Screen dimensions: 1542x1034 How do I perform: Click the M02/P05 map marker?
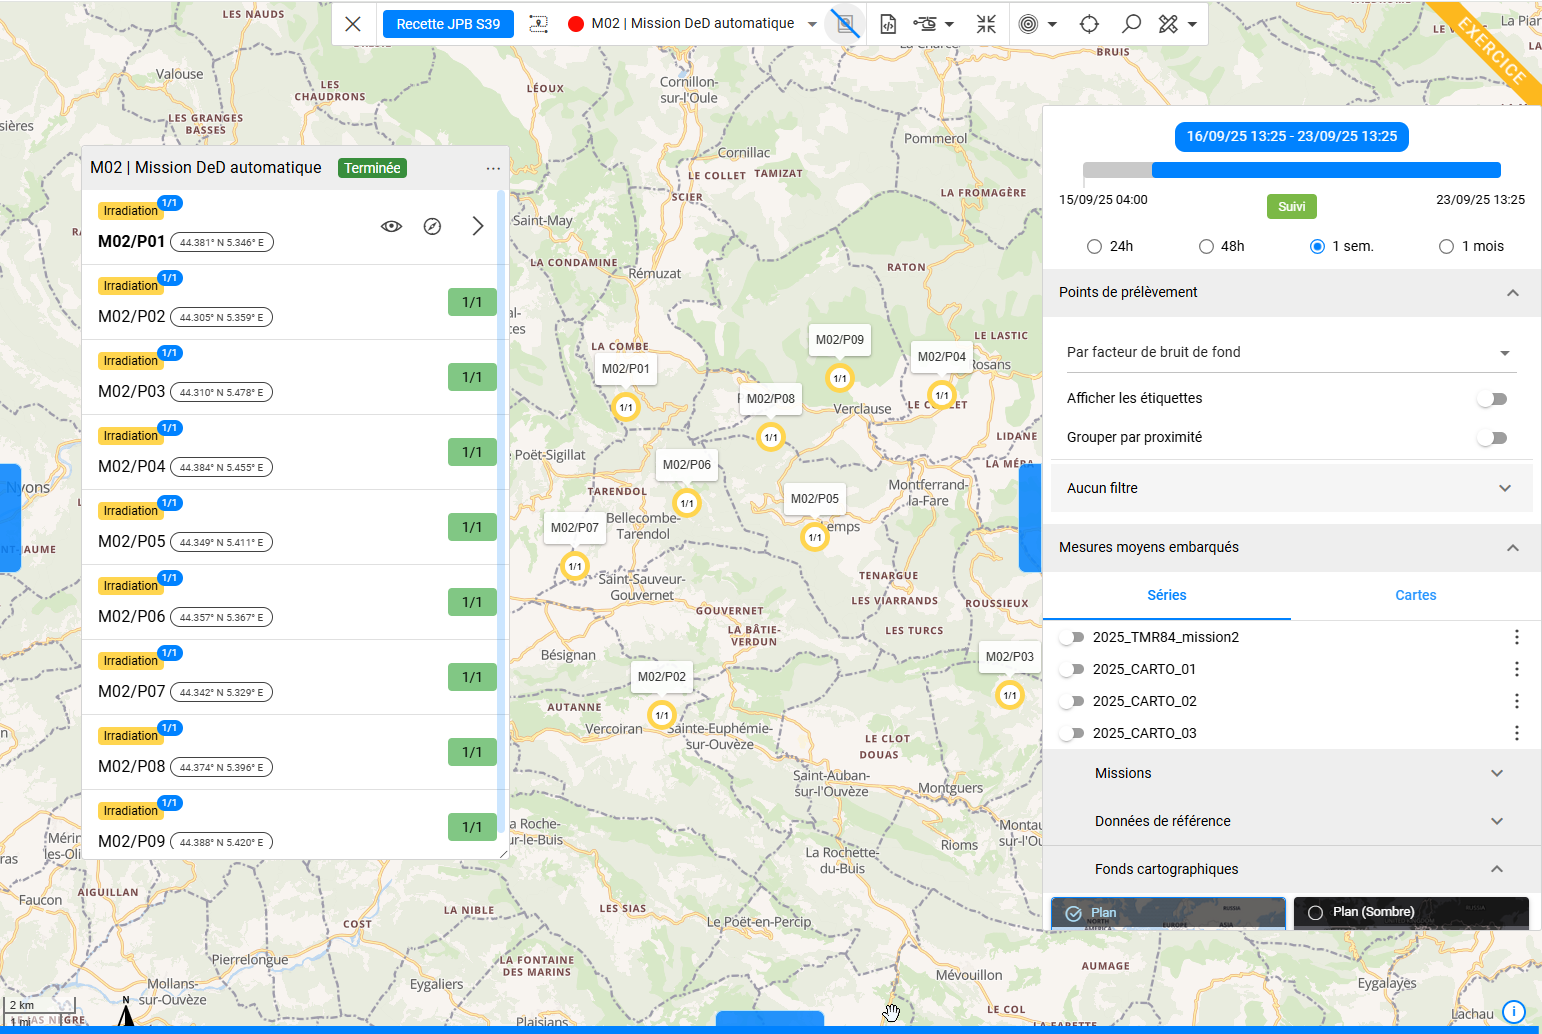pyautogui.click(x=815, y=537)
